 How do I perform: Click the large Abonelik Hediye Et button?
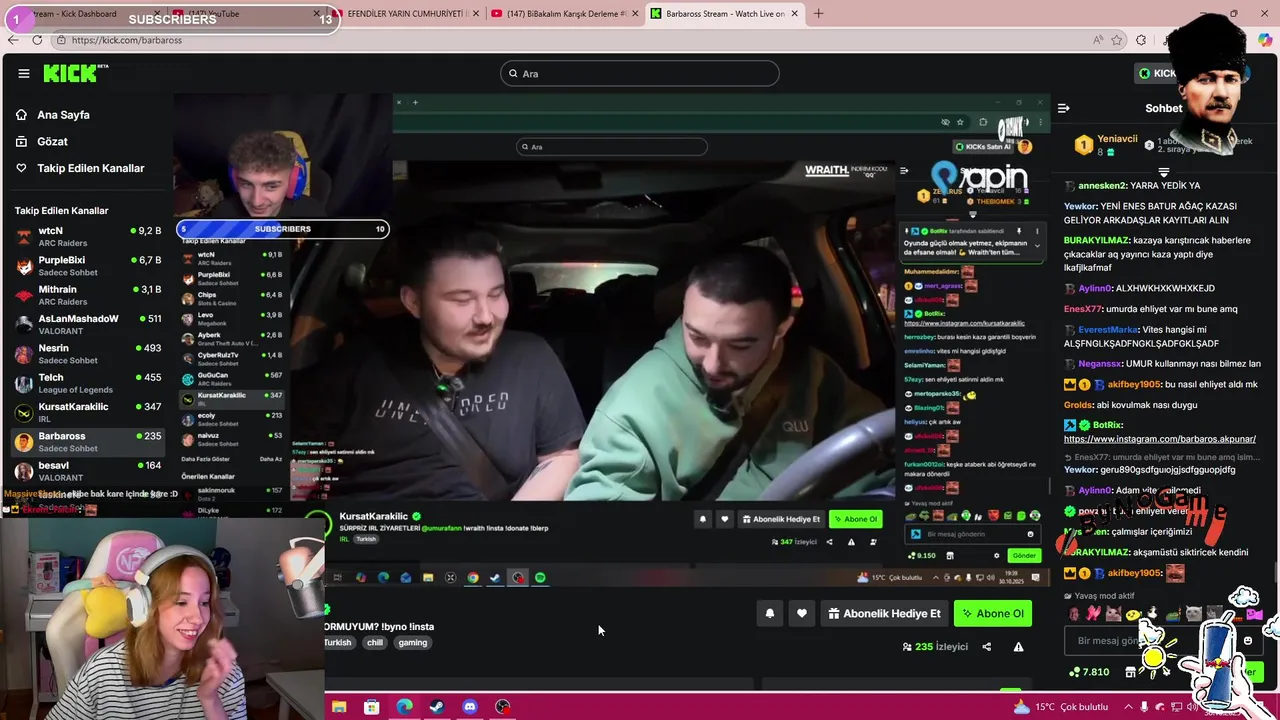point(884,614)
